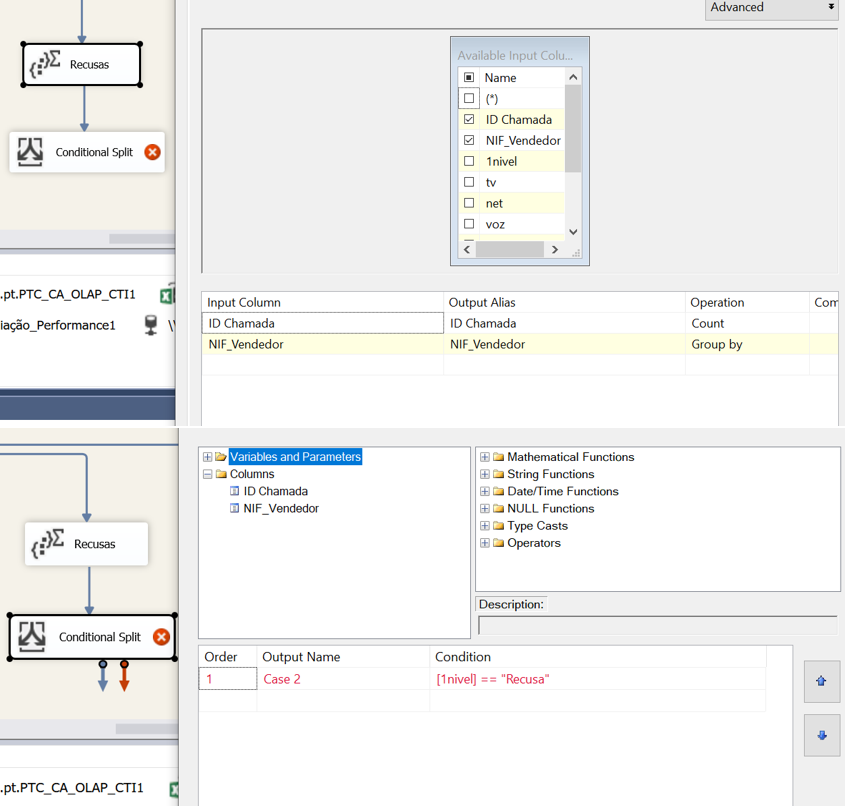845x806 pixels.
Task: Expand Mathematical Functions node
Action: pos(485,457)
